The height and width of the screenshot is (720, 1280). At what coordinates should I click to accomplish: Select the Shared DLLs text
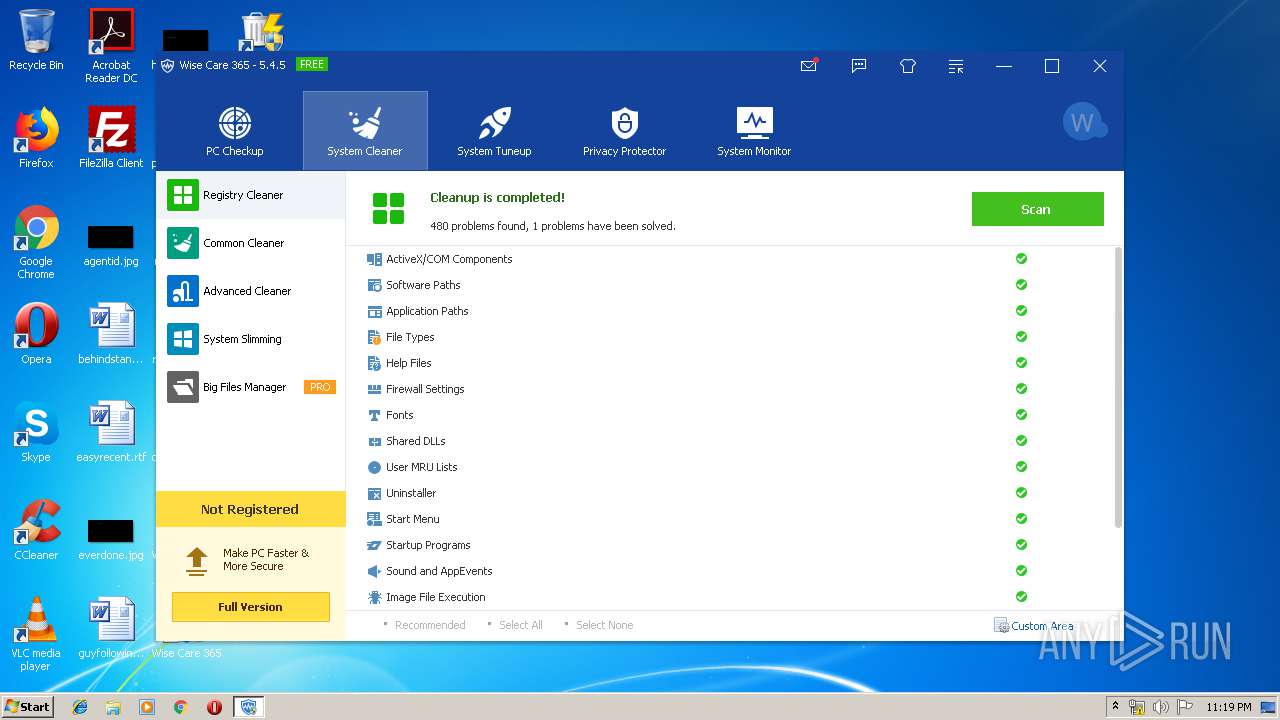(x=416, y=441)
